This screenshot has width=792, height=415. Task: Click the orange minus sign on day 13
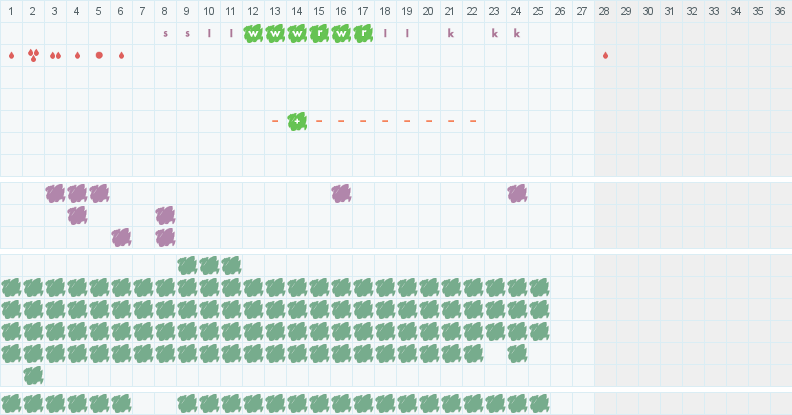coord(275,121)
